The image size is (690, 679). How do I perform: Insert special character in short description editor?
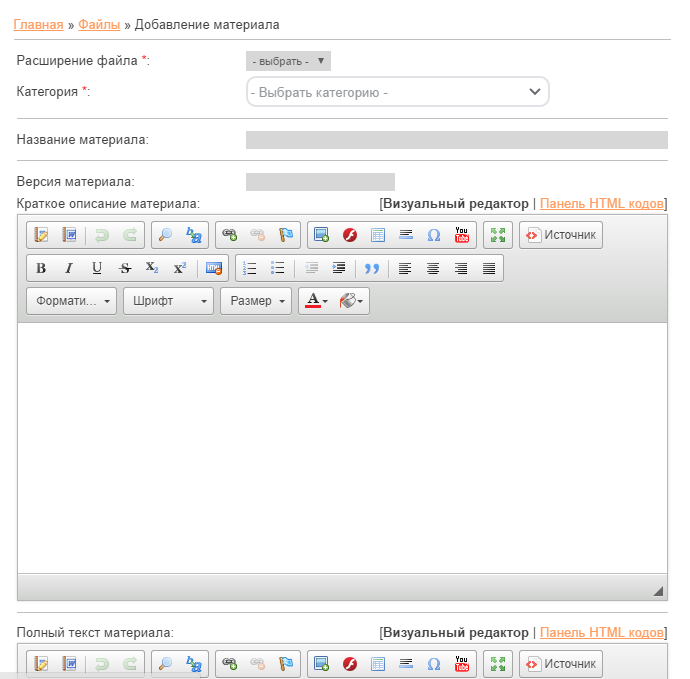[434, 235]
